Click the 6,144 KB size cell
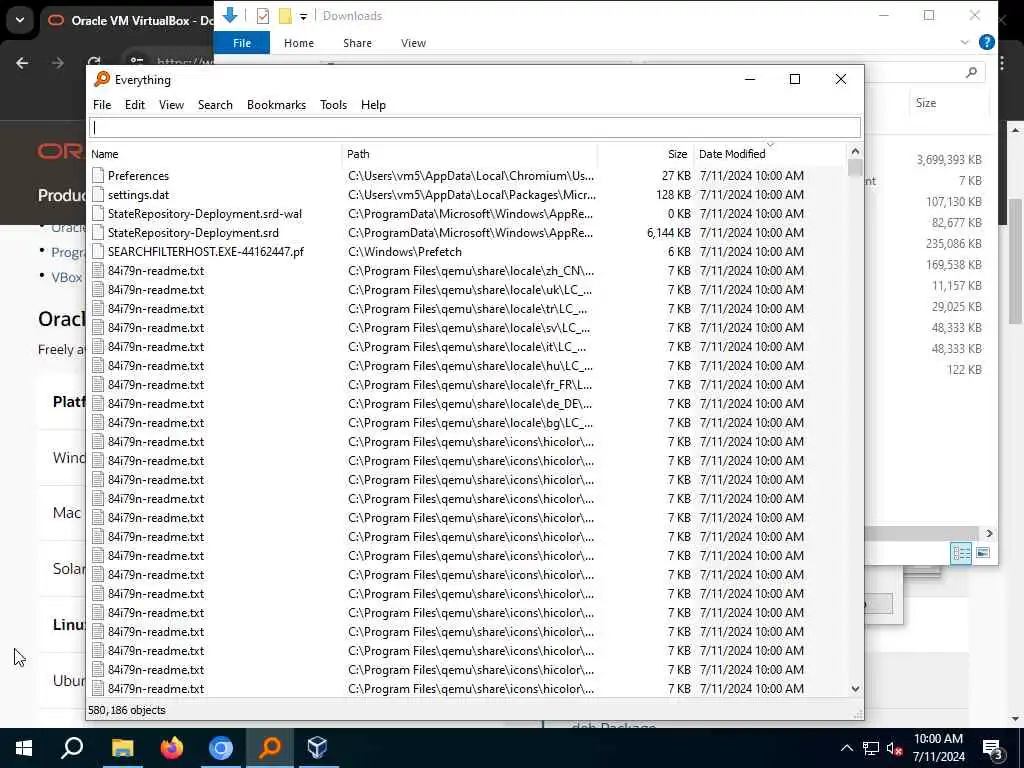 click(668, 232)
